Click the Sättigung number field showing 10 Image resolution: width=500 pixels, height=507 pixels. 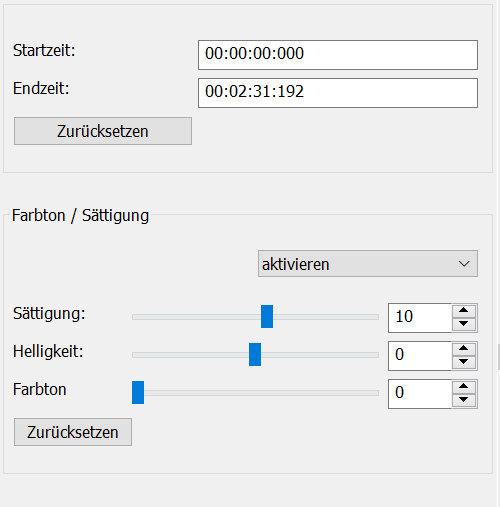(x=420, y=318)
